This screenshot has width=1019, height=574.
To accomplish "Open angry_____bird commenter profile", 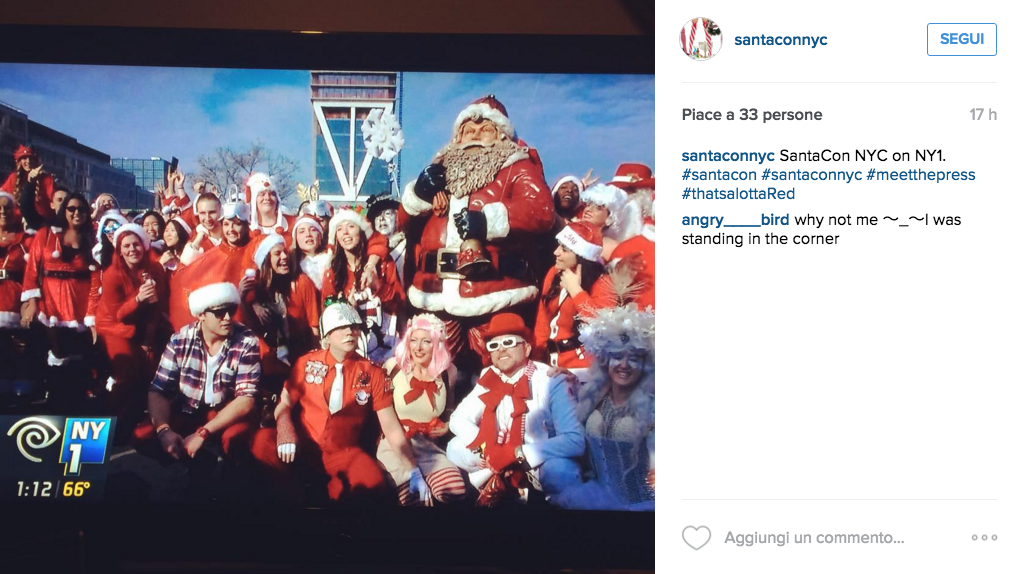I will (735, 220).
